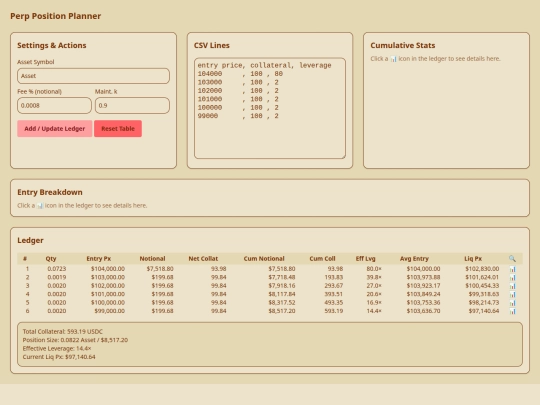This screenshot has height=405, width=540.
Task: Click average entry value $103,636.70
Action: [x=423, y=311]
